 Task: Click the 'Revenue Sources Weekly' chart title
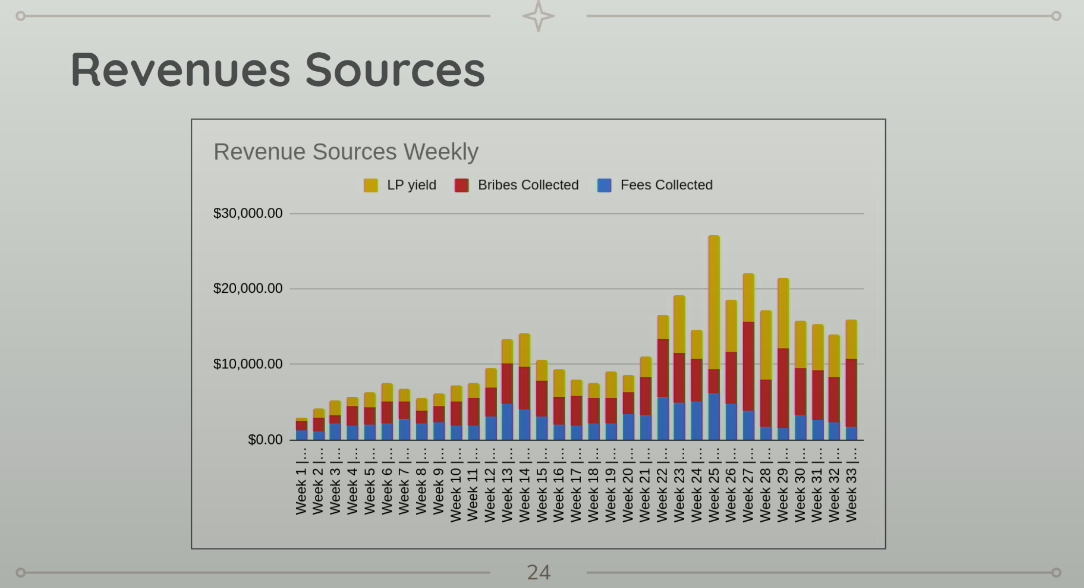click(346, 152)
